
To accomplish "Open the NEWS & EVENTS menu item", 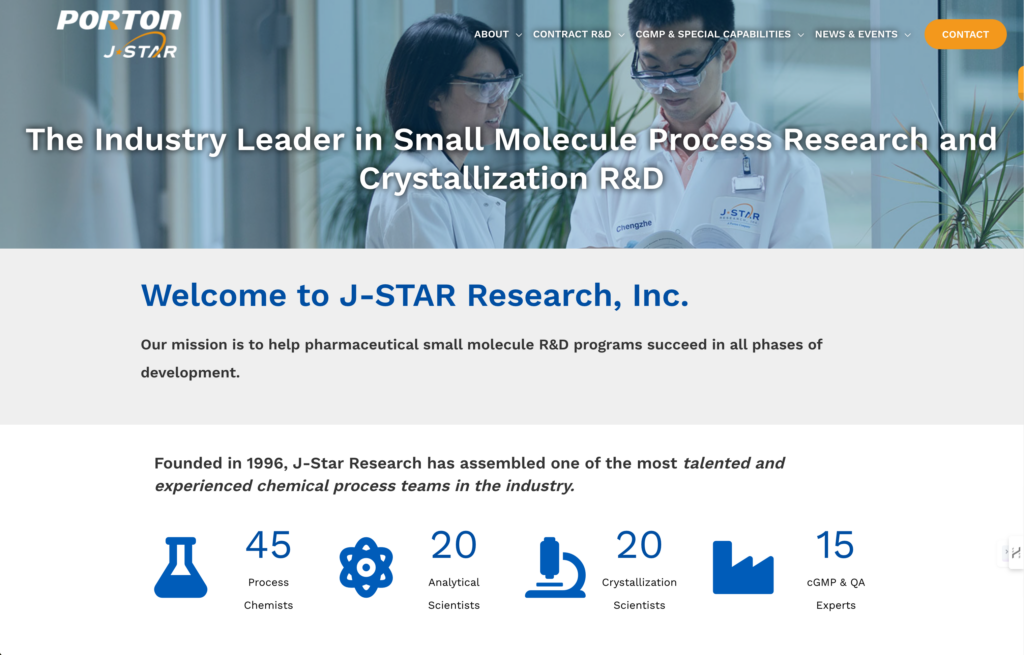I will (856, 35).
